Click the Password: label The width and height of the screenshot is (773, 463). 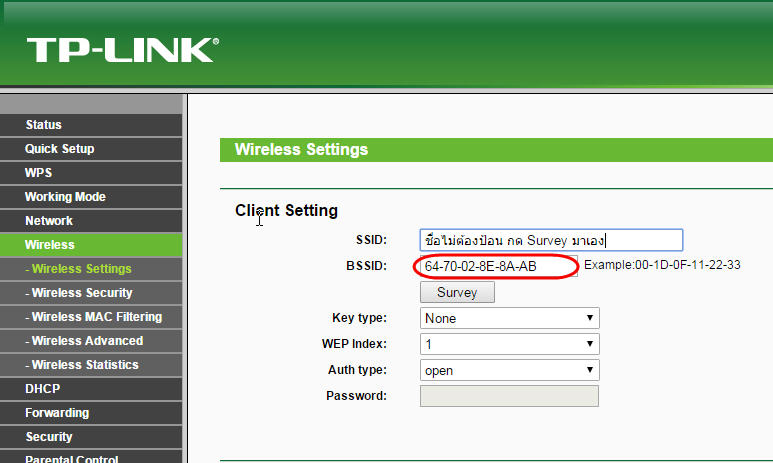pyautogui.click(x=356, y=396)
